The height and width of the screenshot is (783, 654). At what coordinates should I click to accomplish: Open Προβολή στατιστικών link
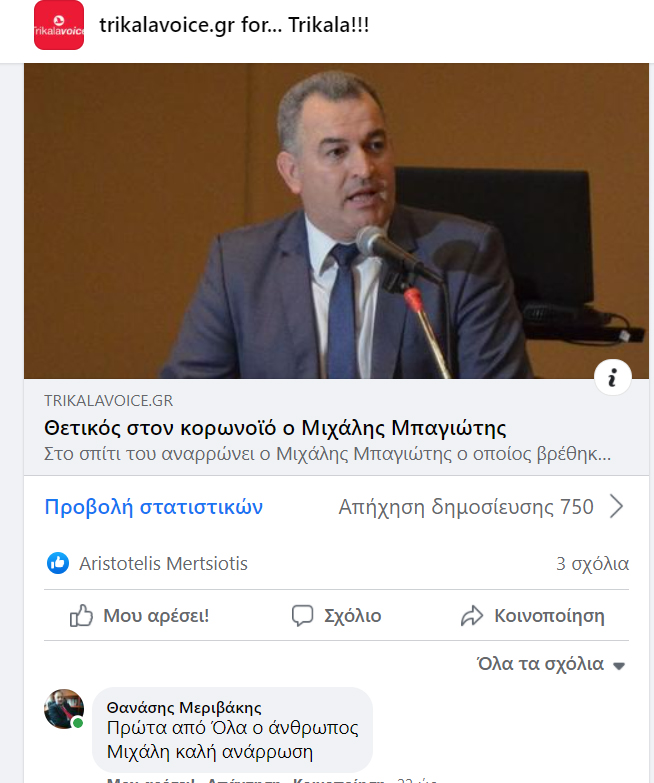154,507
